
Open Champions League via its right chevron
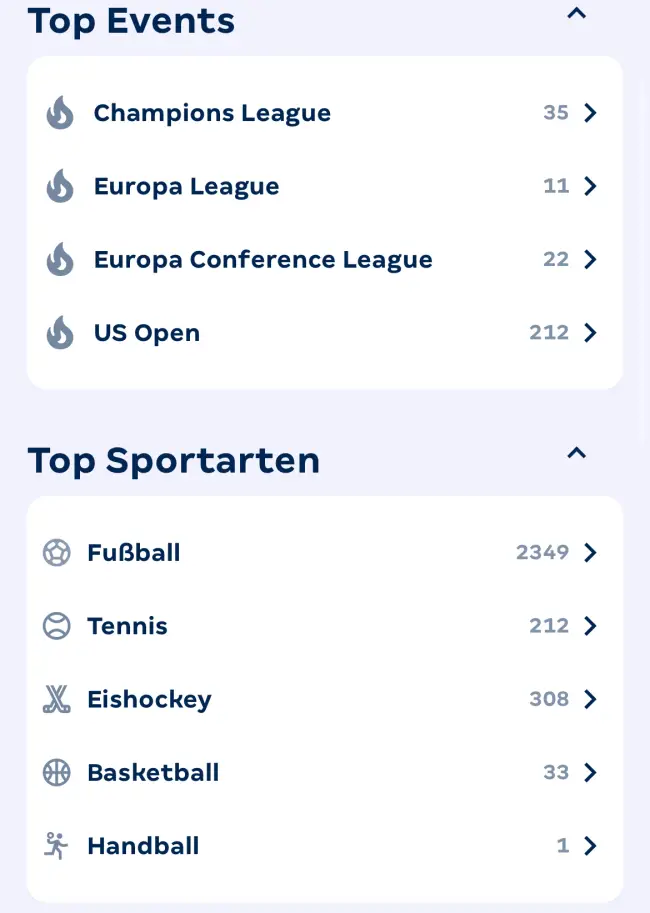590,113
